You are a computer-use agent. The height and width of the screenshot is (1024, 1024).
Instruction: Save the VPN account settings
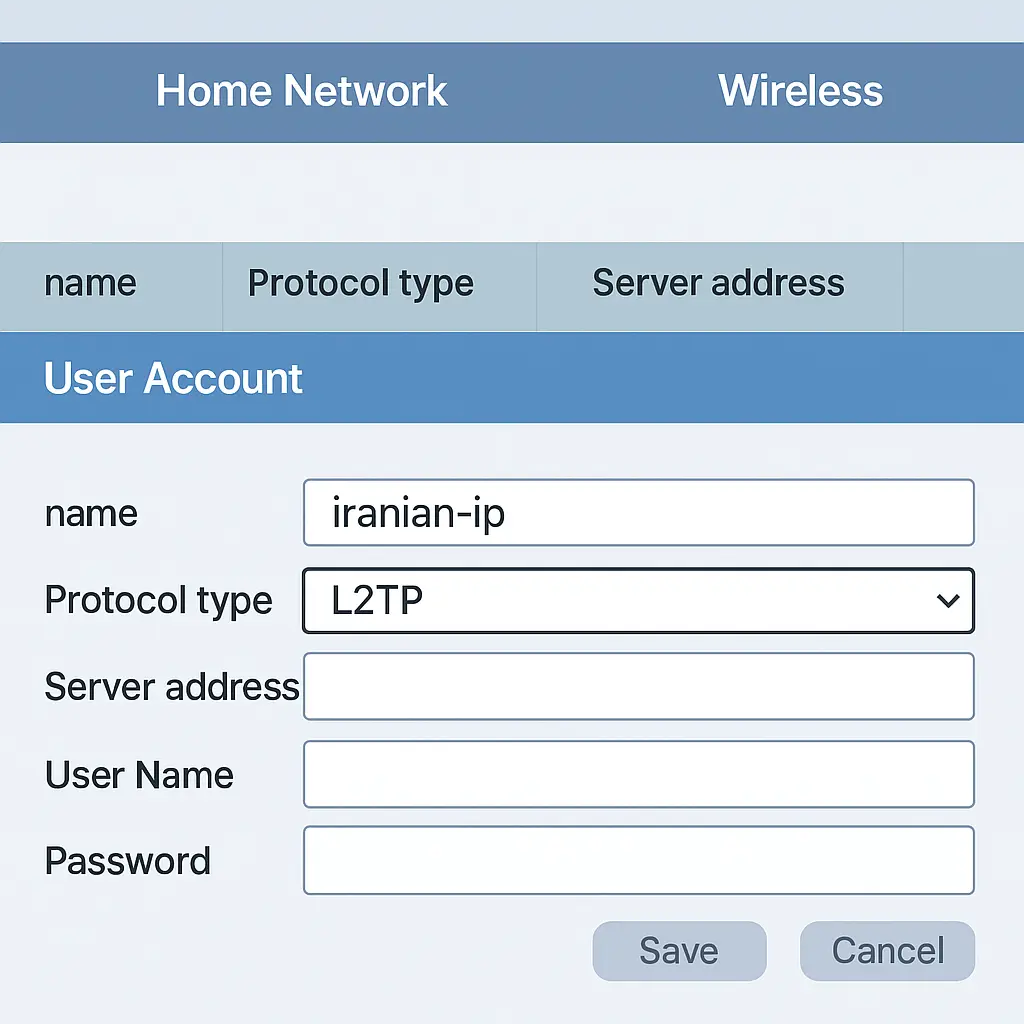tap(679, 951)
